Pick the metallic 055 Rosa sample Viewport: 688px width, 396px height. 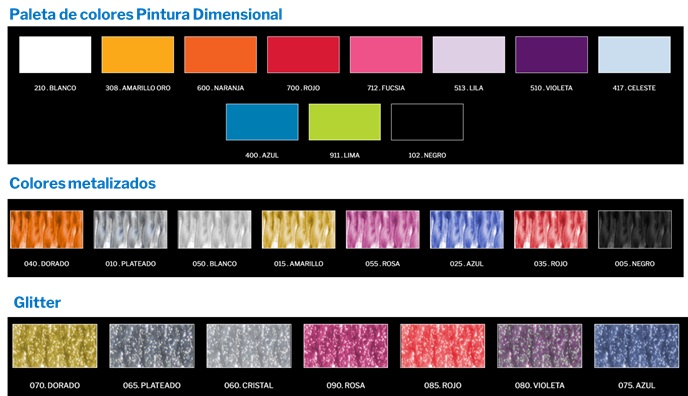pyautogui.click(x=383, y=229)
